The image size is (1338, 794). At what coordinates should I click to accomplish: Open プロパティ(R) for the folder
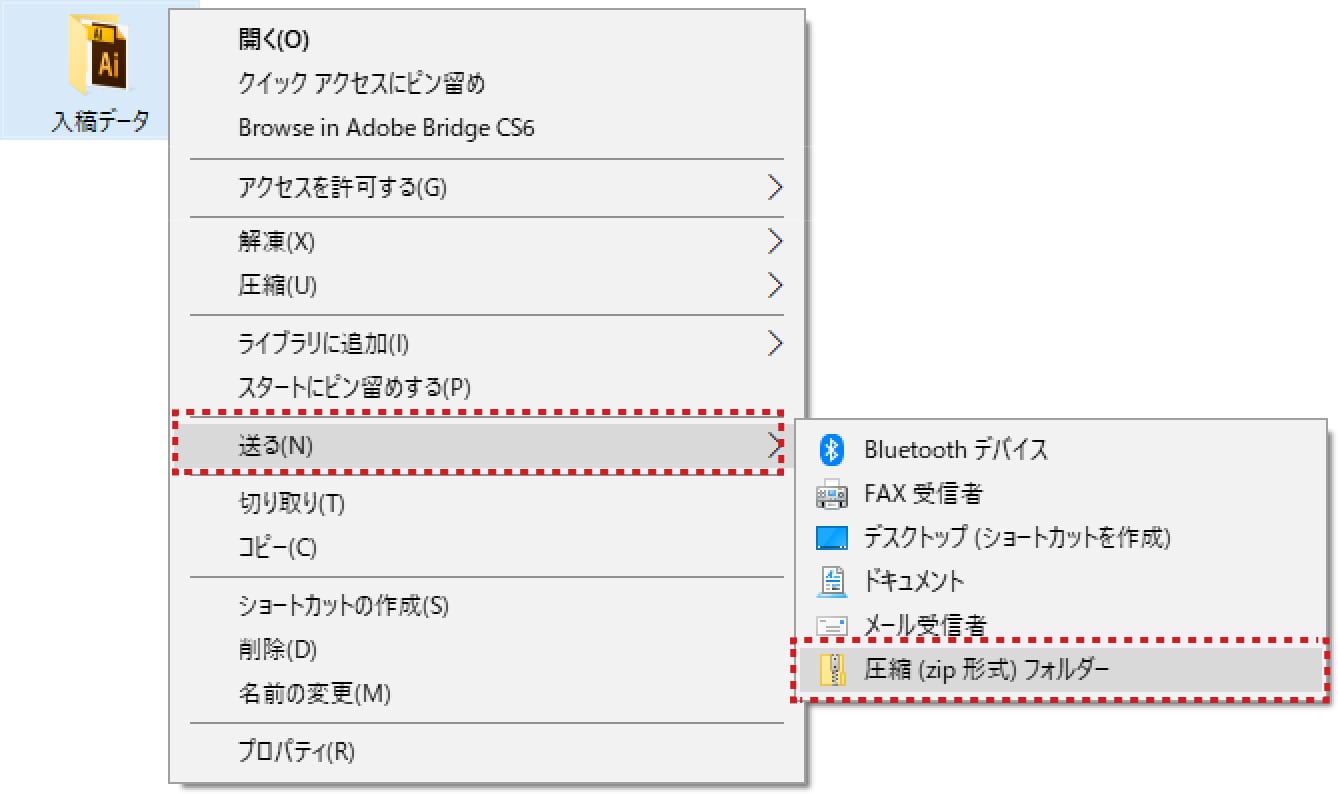click(296, 751)
